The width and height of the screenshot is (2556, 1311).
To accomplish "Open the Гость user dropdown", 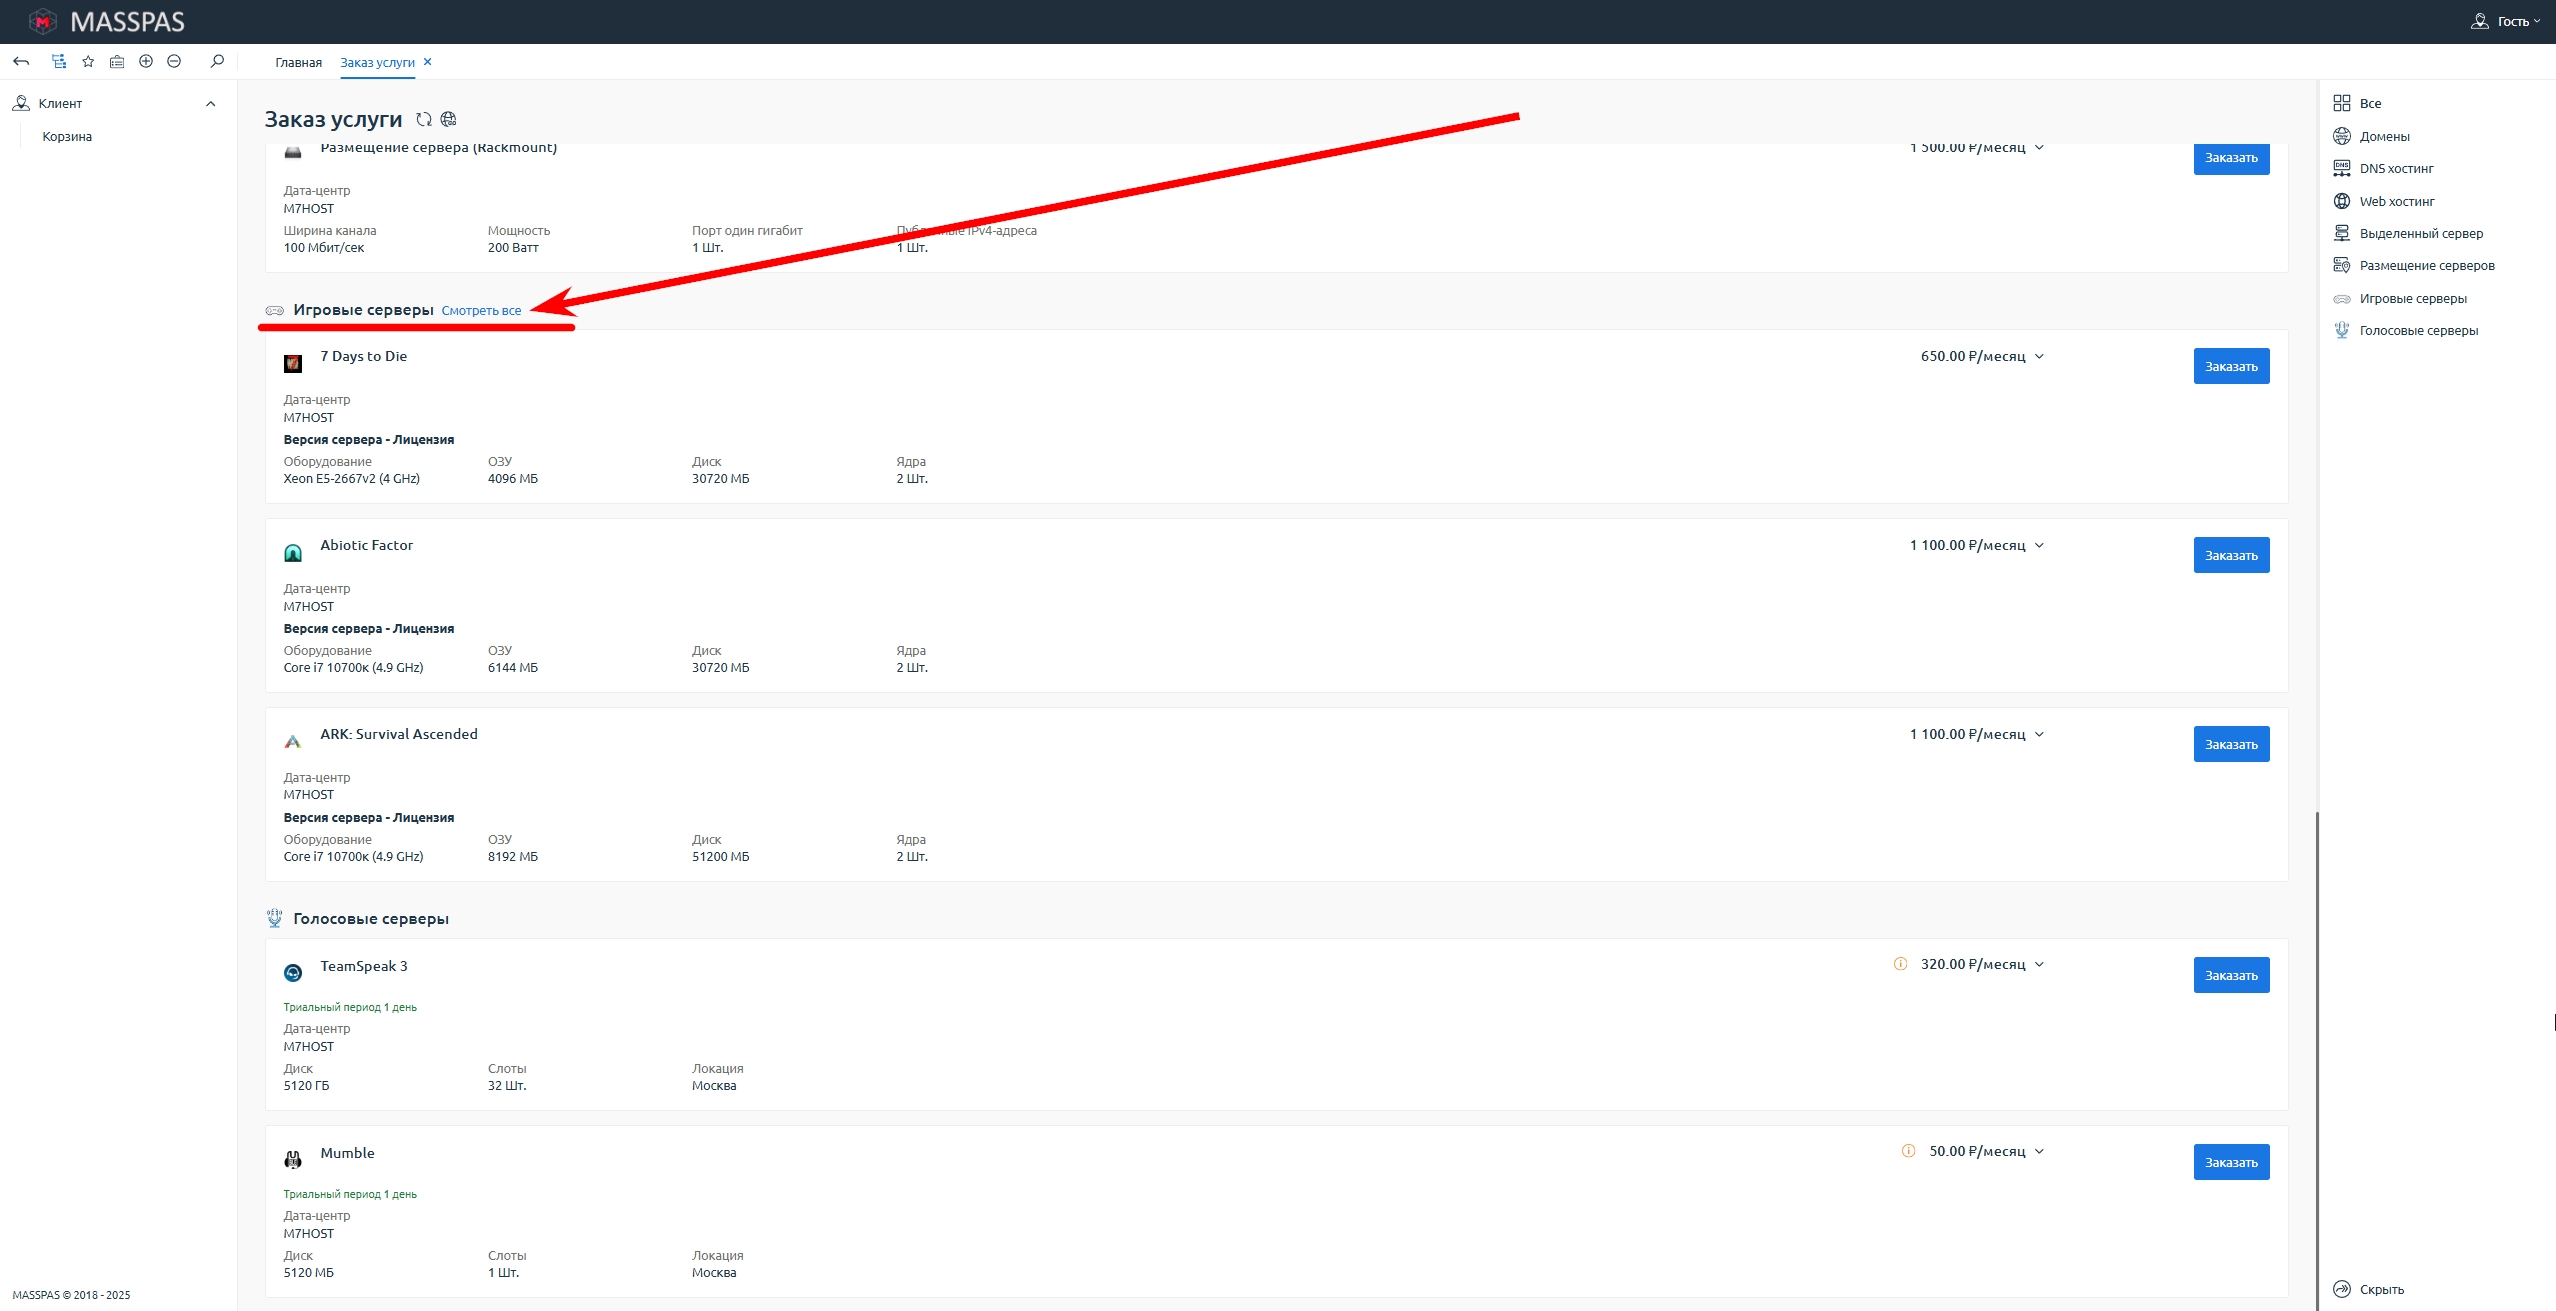I will [x=2507, y=21].
